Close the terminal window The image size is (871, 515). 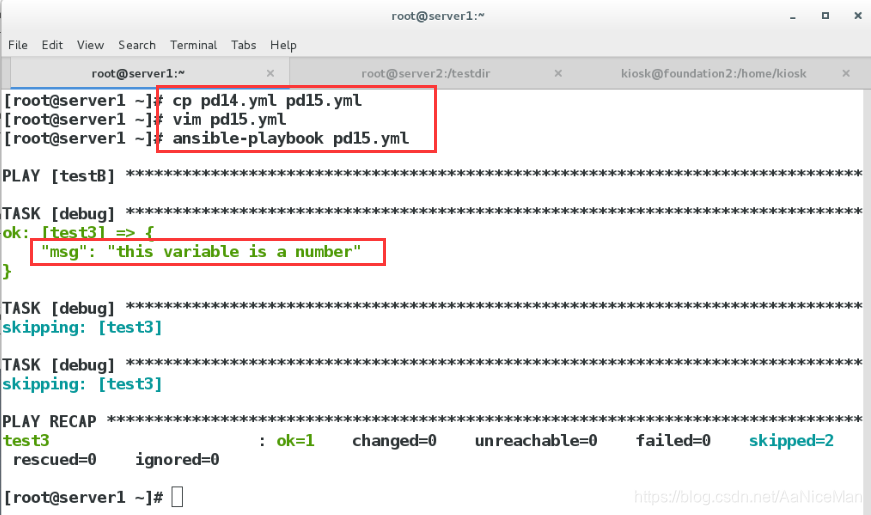click(x=858, y=16)
